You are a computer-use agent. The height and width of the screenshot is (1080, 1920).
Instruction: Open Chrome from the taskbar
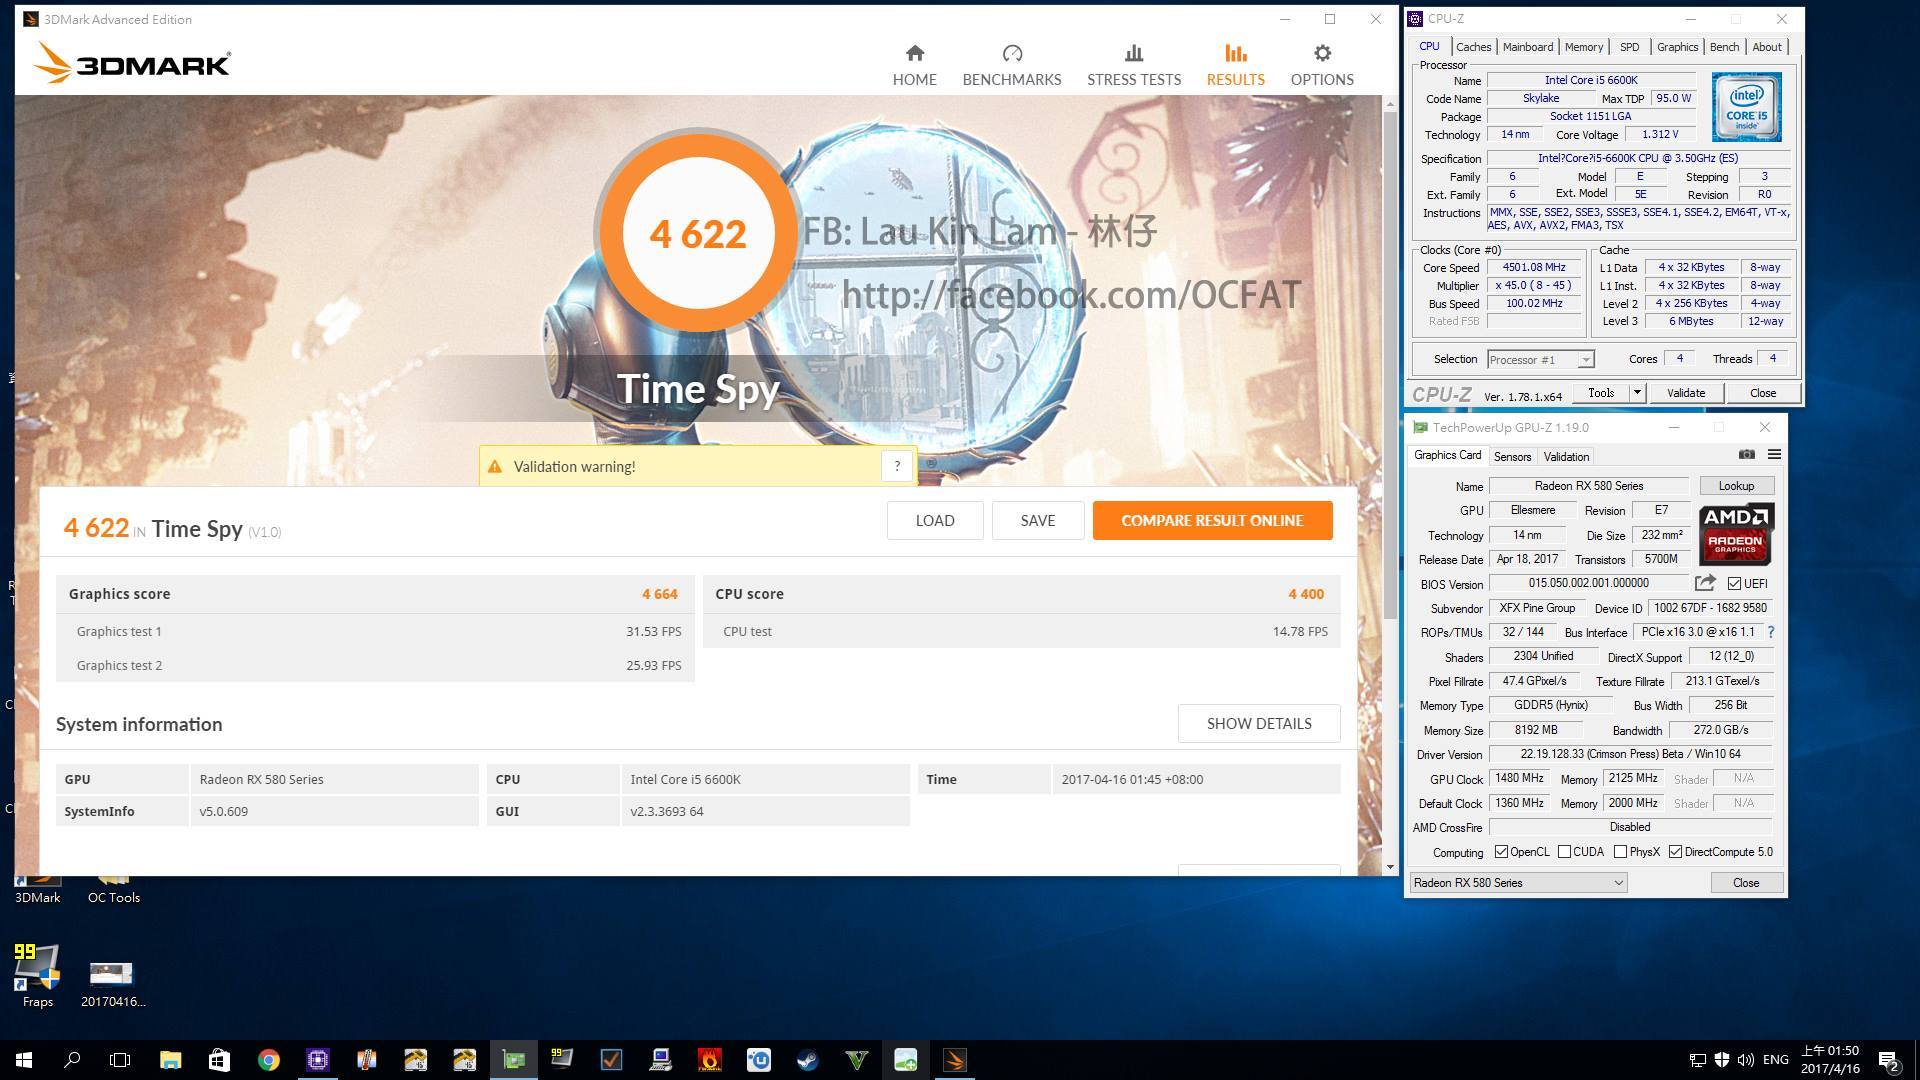point(268,1060)
